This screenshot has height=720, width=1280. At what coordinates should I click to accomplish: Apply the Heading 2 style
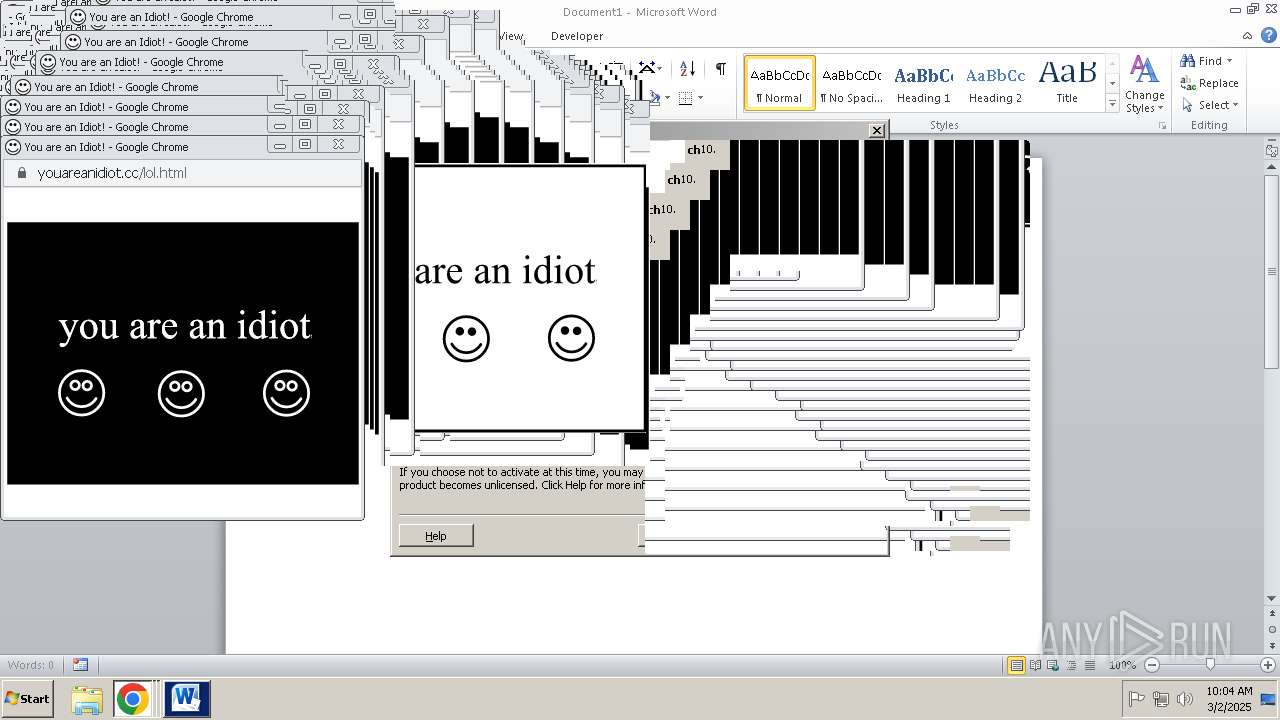(x=995, y=83)
